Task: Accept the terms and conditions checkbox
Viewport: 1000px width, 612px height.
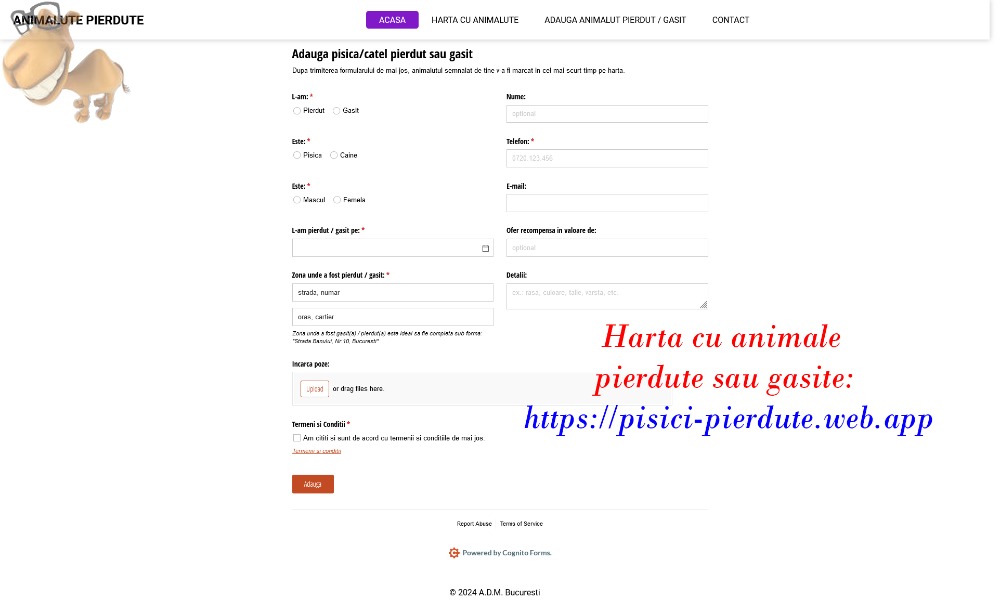Action: (x=297, y=438)
